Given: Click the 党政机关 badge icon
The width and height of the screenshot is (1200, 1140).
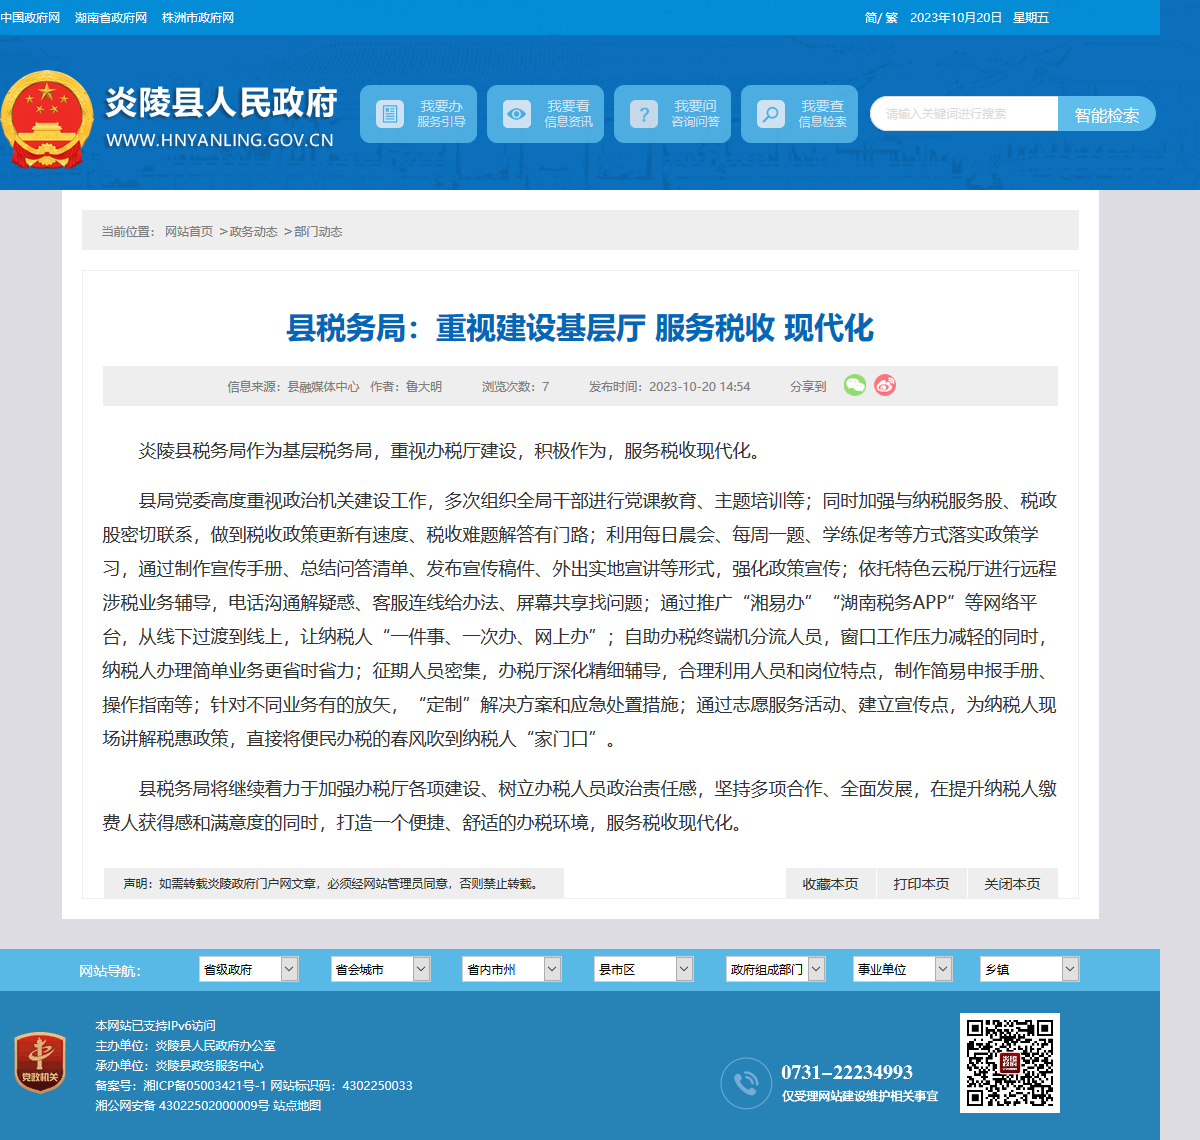Looking at the screenshot, I should point(40,1062).
